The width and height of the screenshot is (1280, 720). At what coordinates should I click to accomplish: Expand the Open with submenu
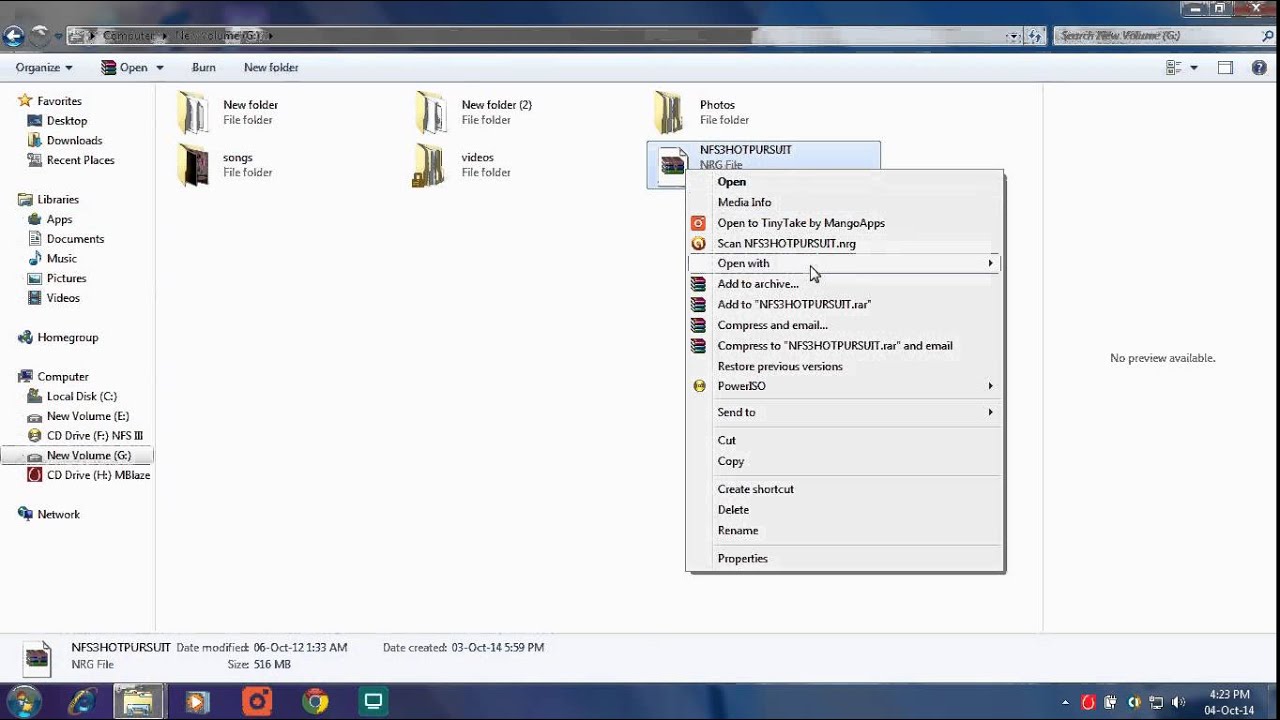tap(845, 263)
